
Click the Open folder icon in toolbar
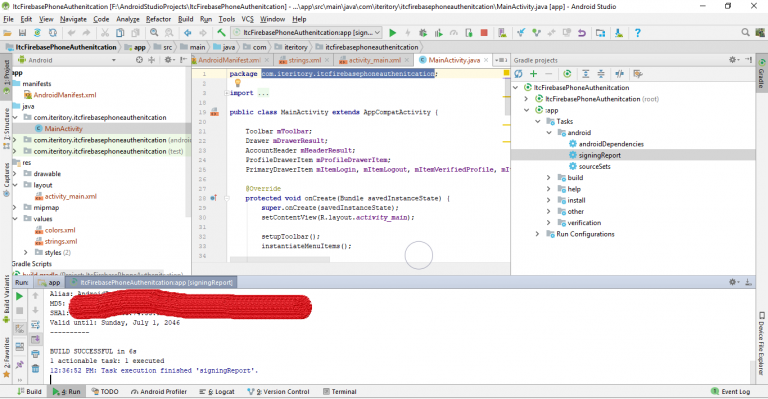point(7,33)
